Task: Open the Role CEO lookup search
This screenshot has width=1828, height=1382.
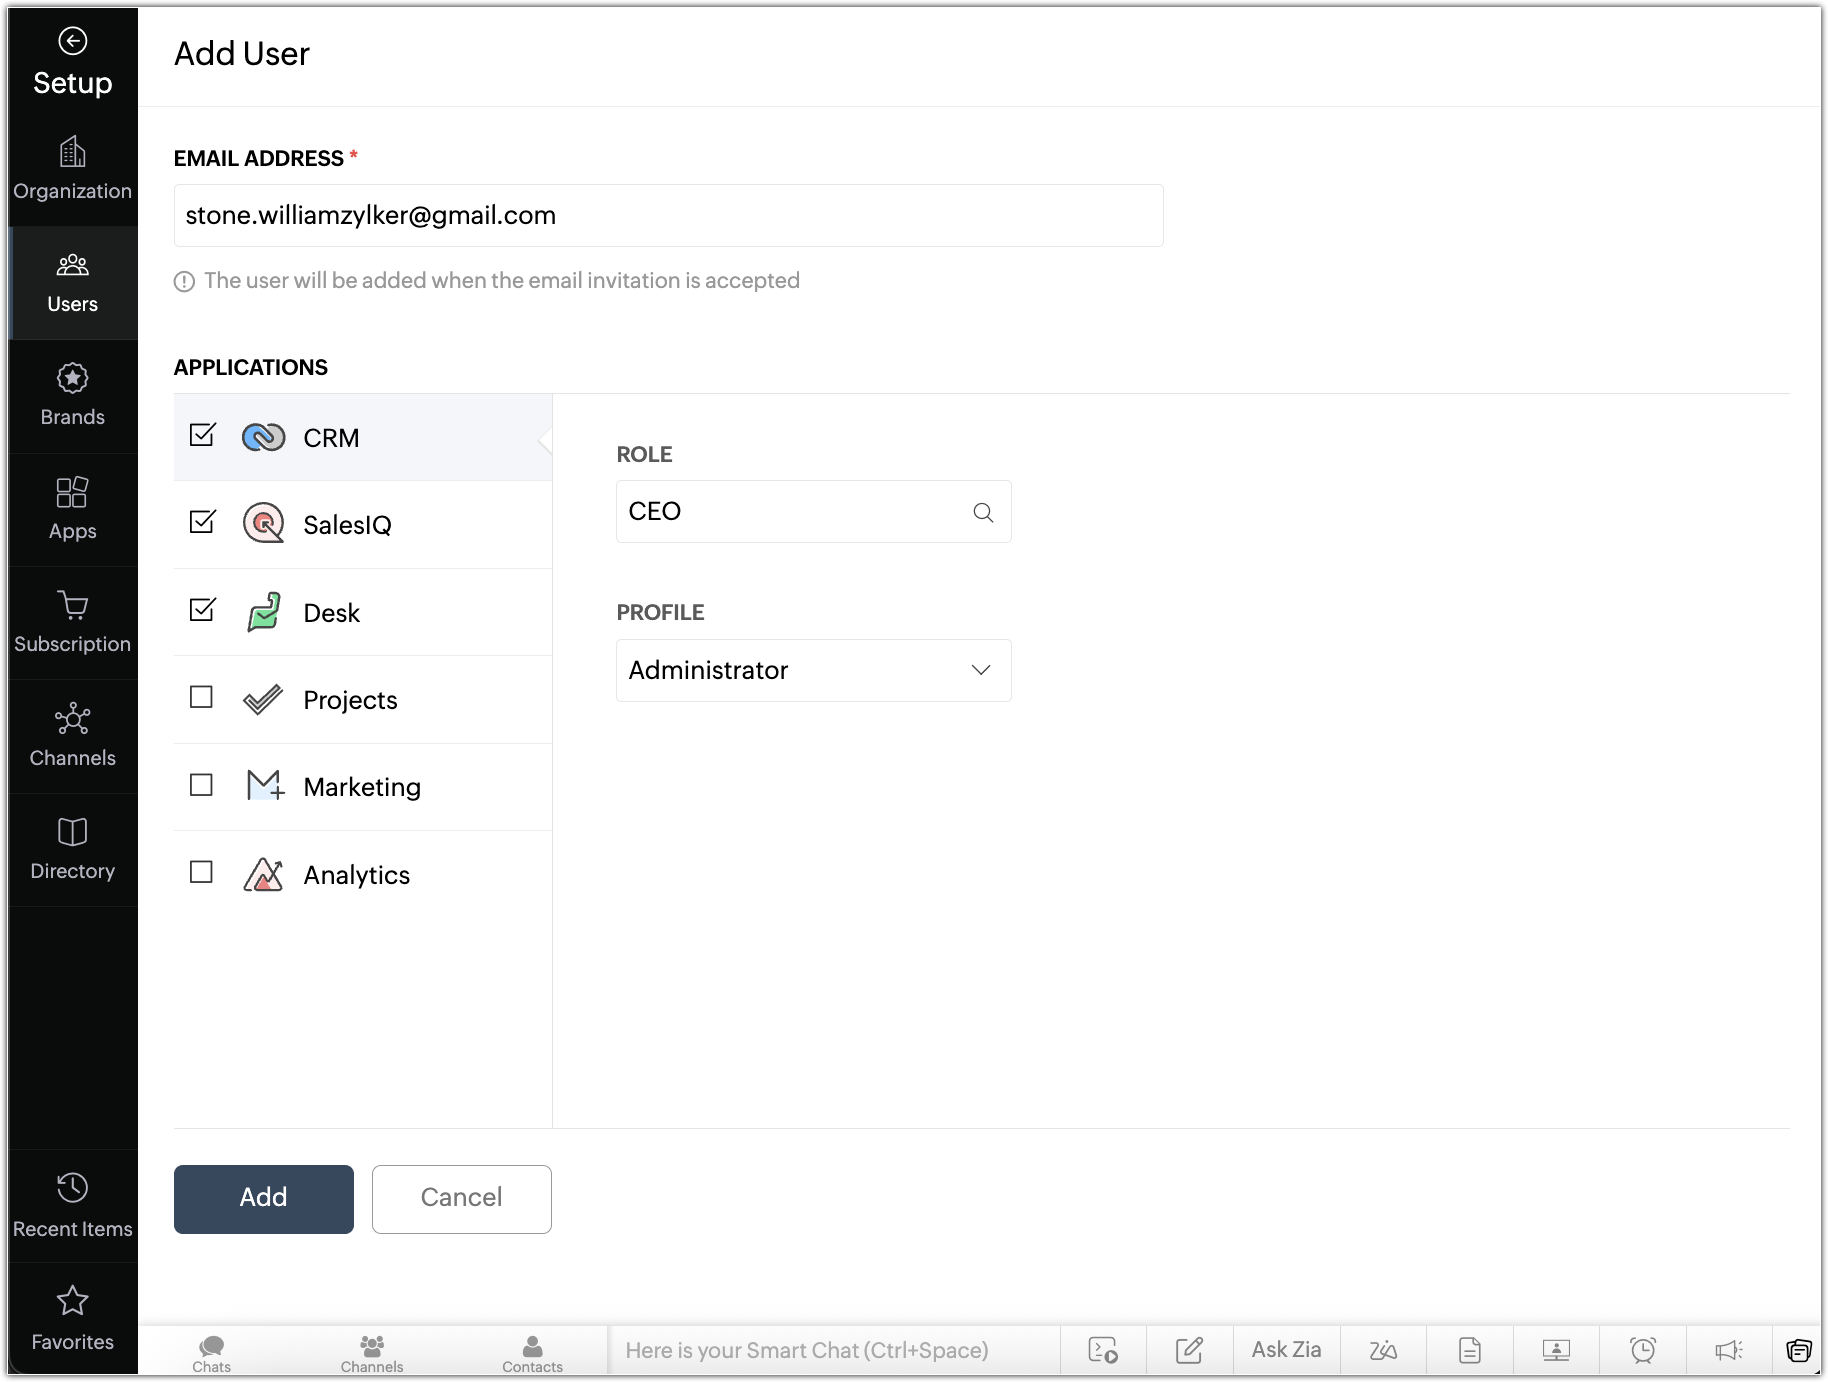Action: pos(983,512)
